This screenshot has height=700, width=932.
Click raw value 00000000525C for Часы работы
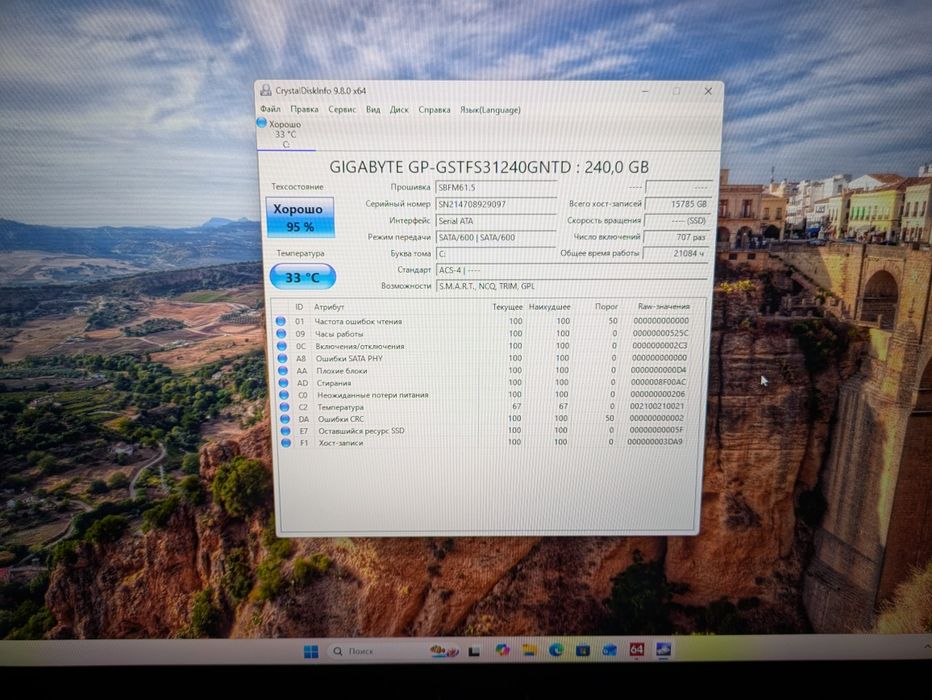[660, 333]
